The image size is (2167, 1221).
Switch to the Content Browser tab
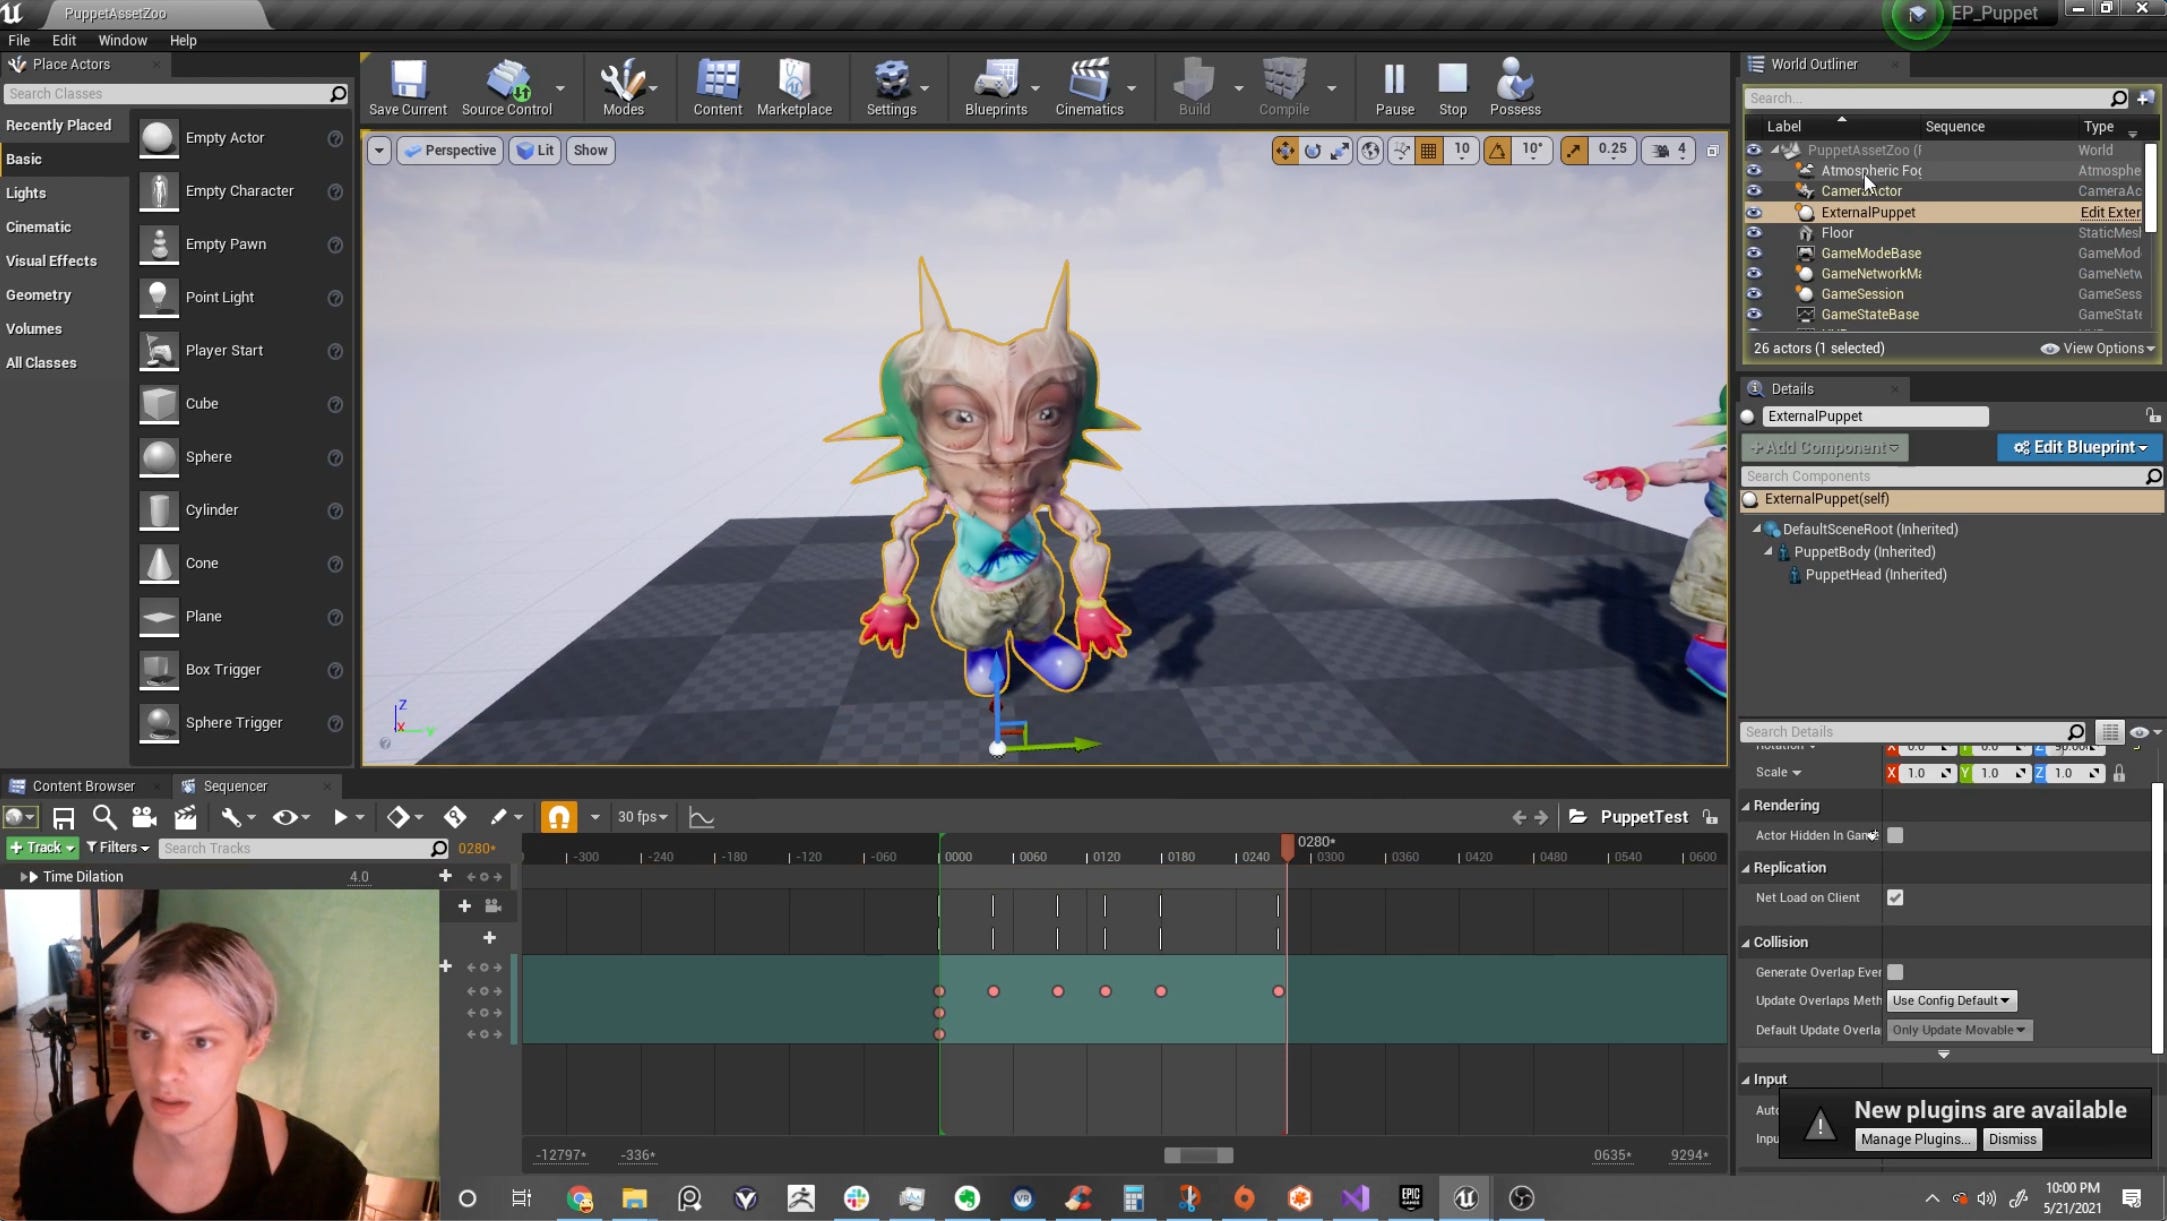(x=85, y=786)
